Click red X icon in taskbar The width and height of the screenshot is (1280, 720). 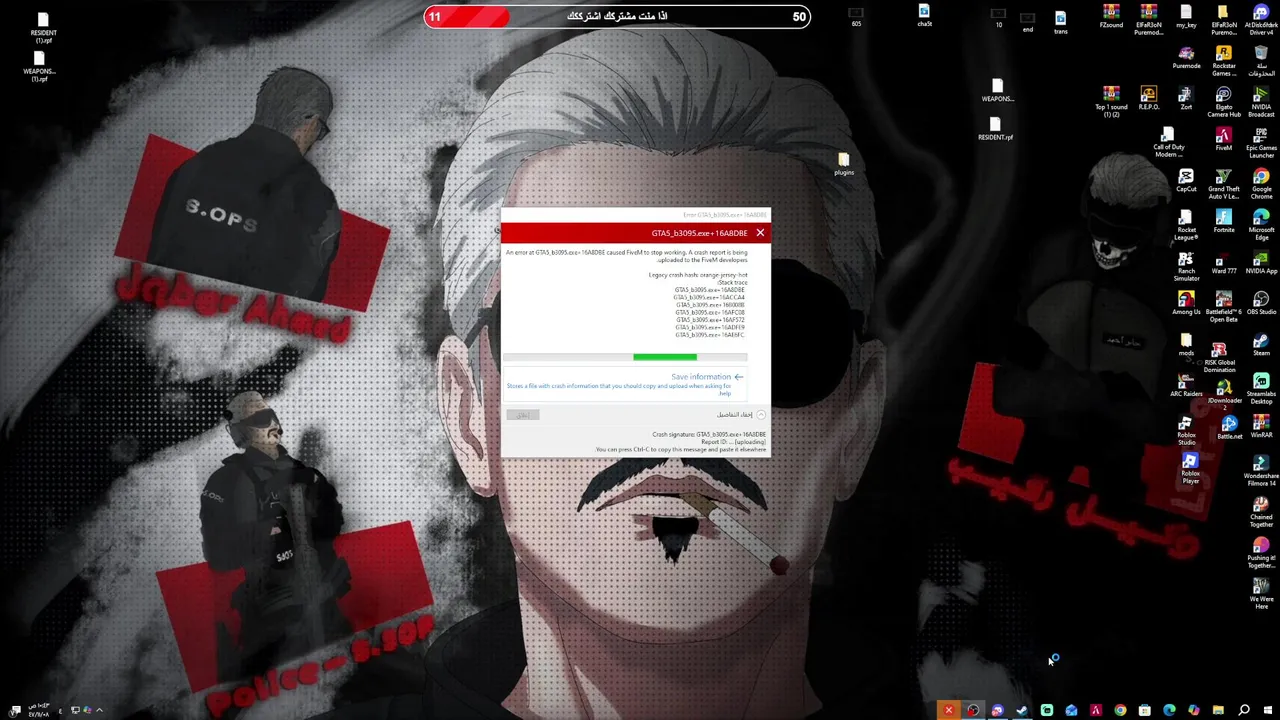(948, 710)
